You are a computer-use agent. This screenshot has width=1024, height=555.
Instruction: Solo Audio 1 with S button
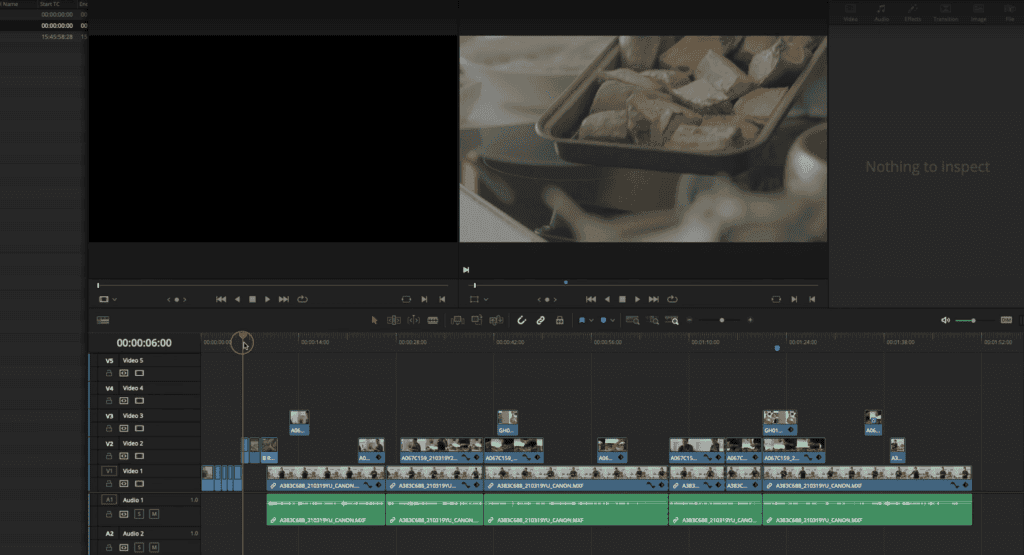(139, 514)
